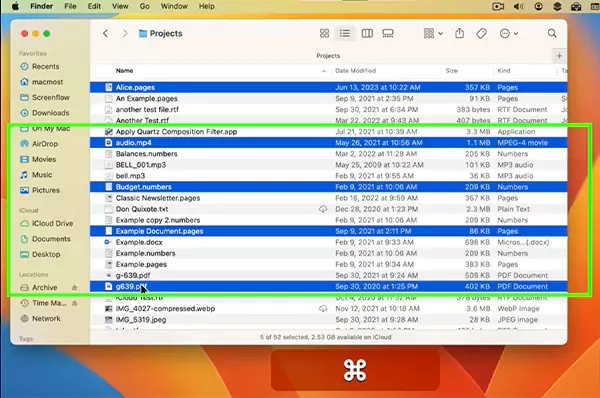The width and height of the screenshot is (600, 398).
Task: Go back with the left chevron
Action: (105, 33)
